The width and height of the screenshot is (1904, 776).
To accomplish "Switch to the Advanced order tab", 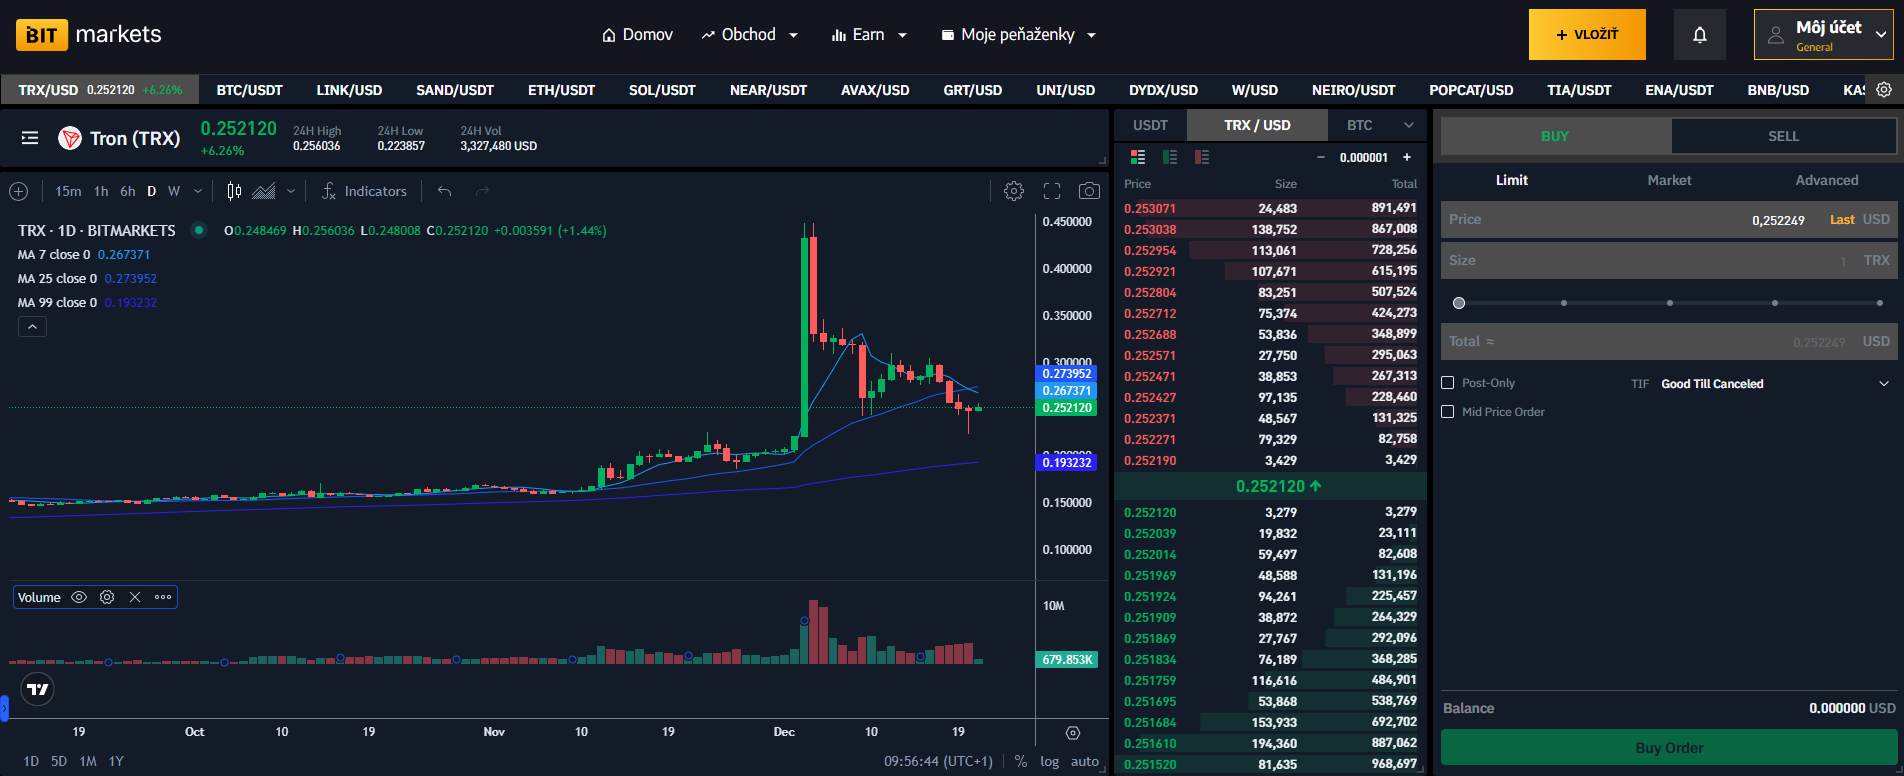I will tap(1826, 180).
